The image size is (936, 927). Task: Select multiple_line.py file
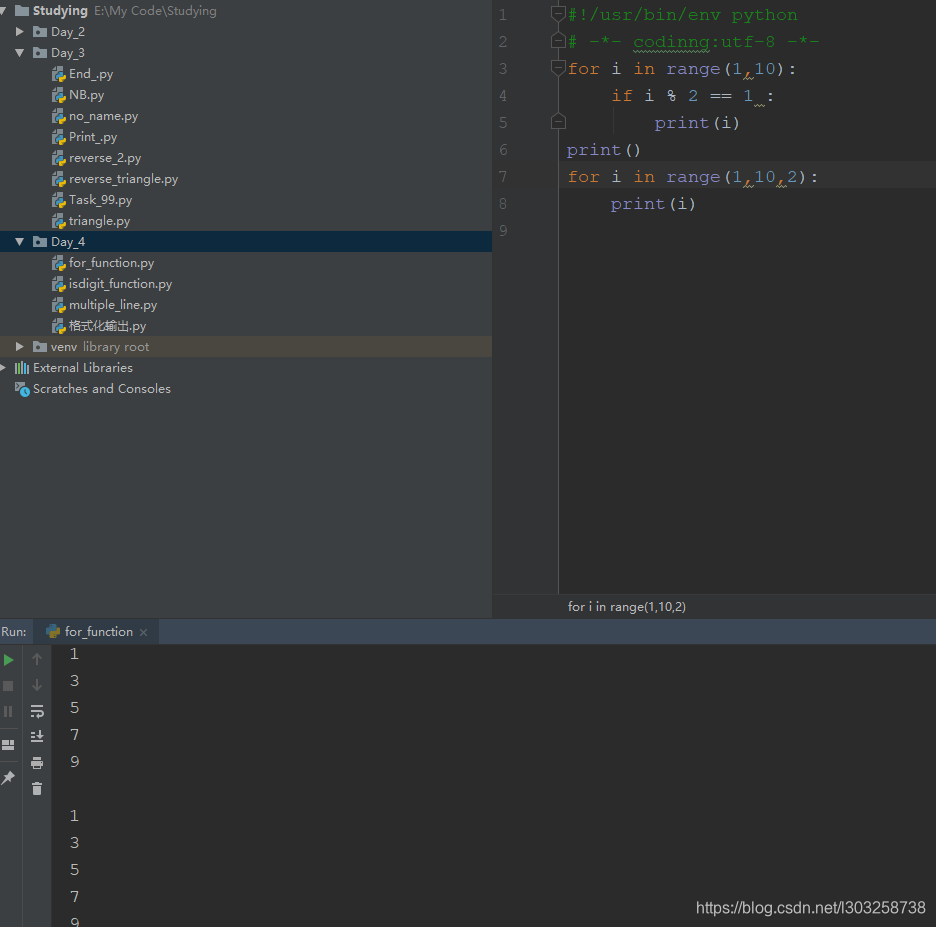click(x=113, y=304)
